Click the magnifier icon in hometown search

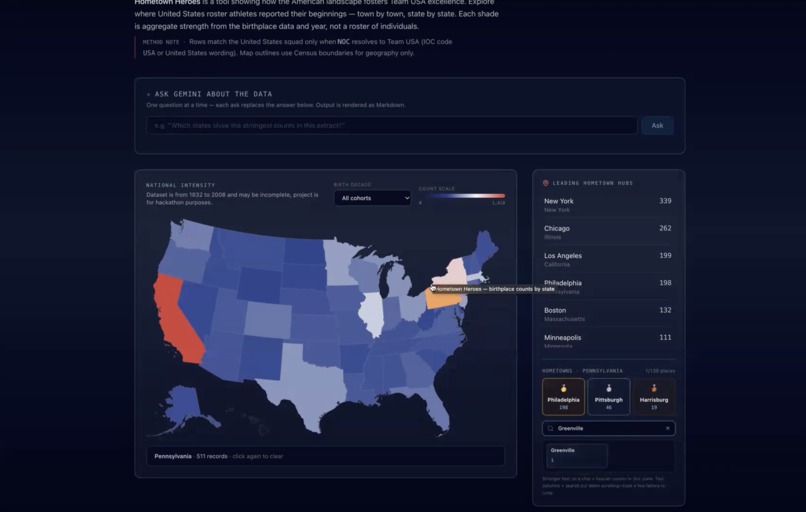click(551, 428)
